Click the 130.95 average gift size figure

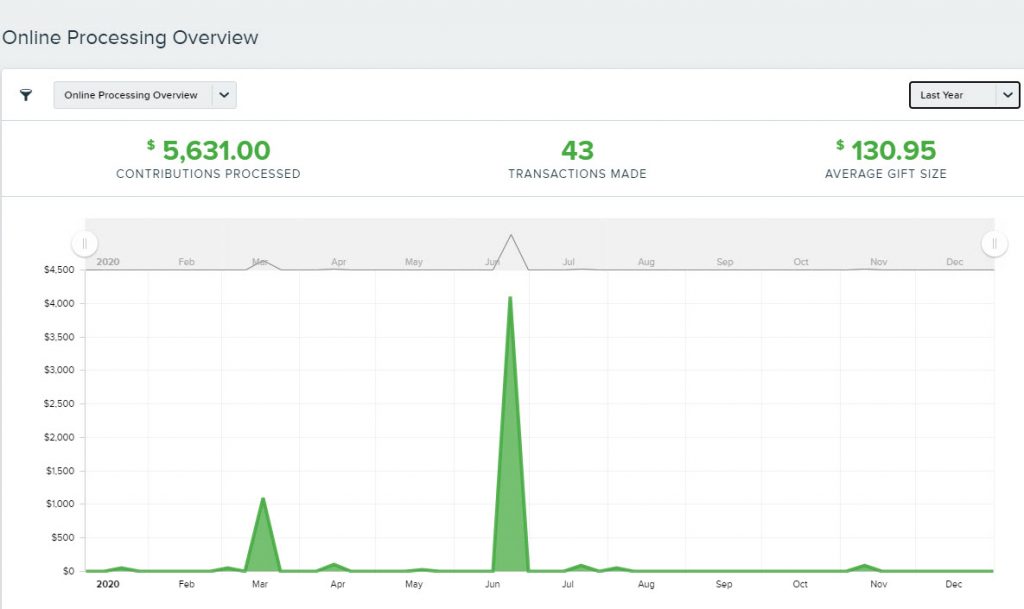click(x=886, y=151)
